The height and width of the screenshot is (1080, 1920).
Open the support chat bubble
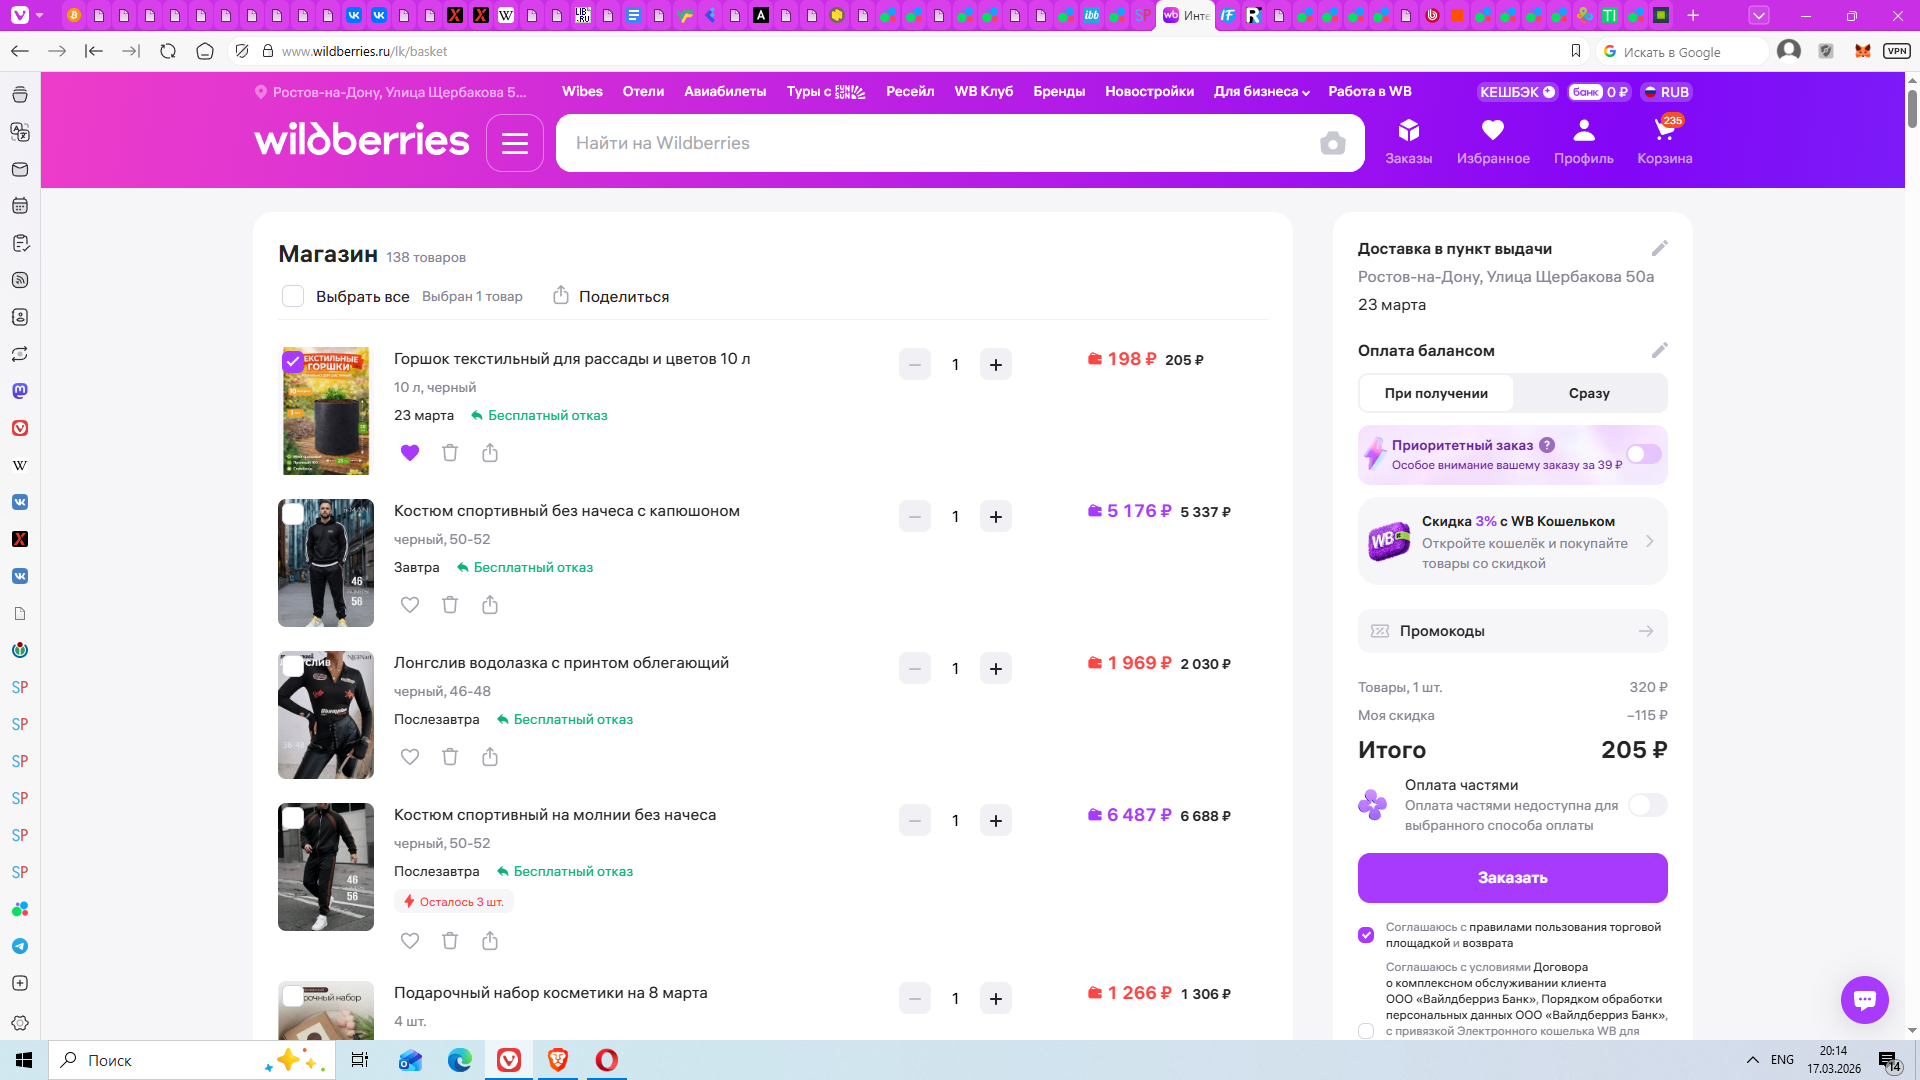(1864, 999)
